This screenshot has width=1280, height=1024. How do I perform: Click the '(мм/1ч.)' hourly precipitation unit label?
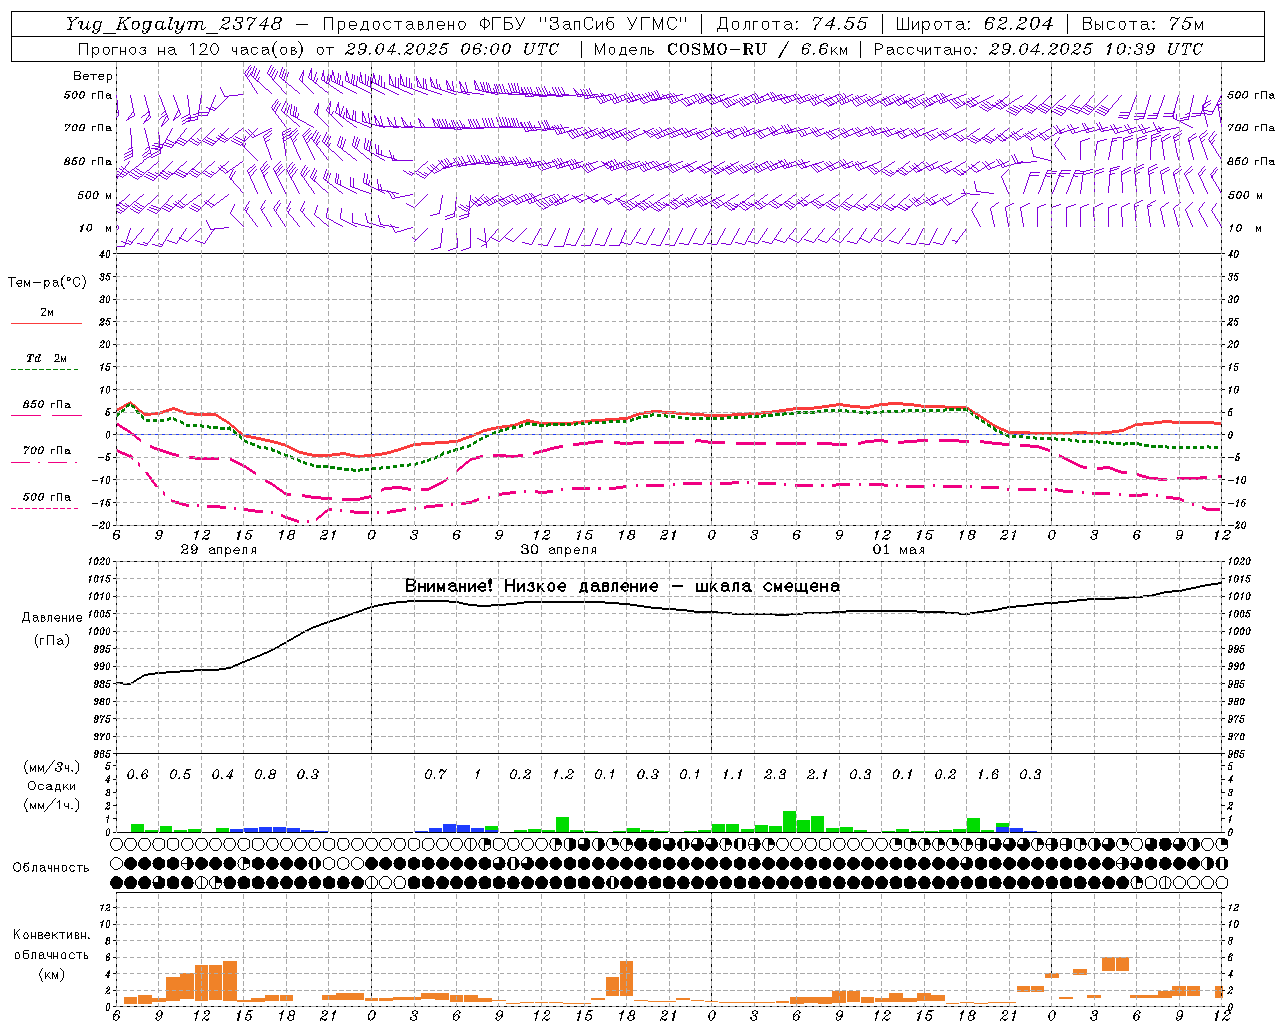[52, 805]
